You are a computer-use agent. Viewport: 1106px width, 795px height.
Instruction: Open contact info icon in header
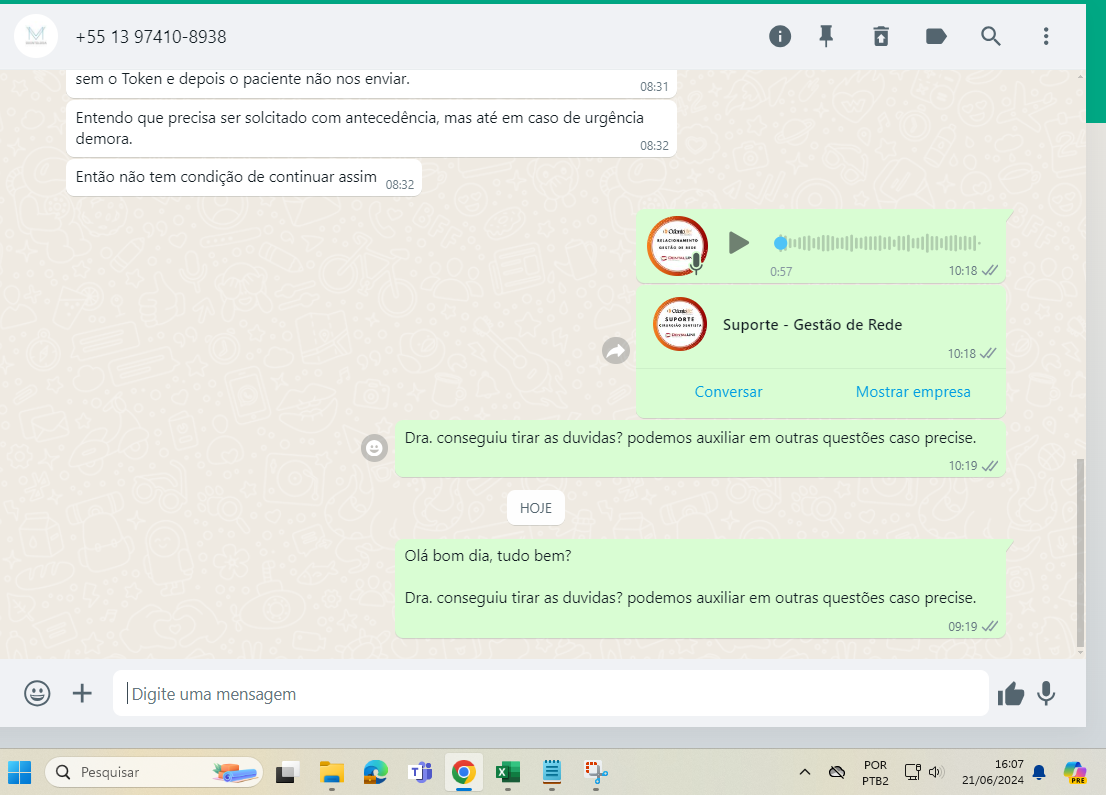[780, 37]
